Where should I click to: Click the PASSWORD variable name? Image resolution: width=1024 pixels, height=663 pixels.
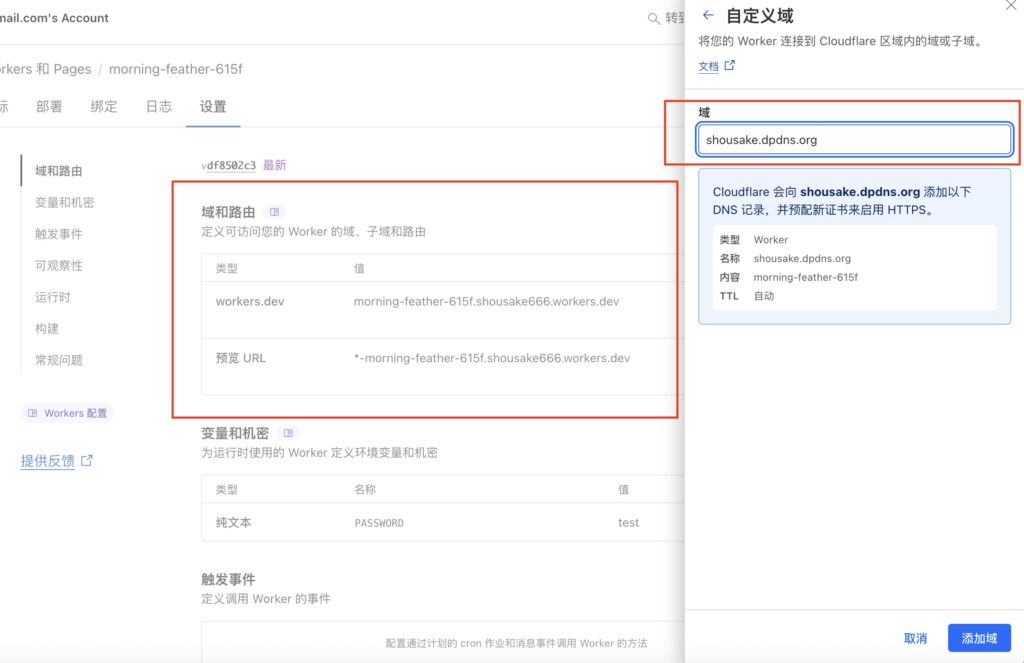tap(379, 523)
